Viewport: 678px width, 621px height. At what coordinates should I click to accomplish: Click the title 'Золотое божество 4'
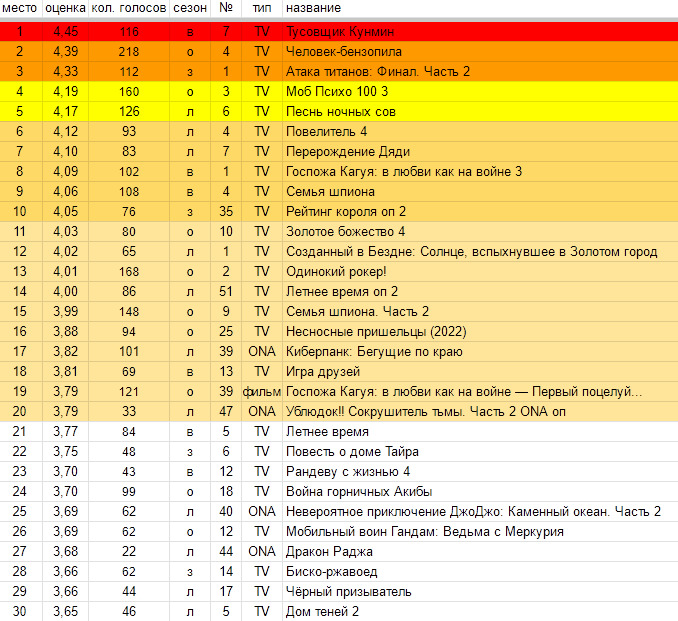(x=345, y=231)
